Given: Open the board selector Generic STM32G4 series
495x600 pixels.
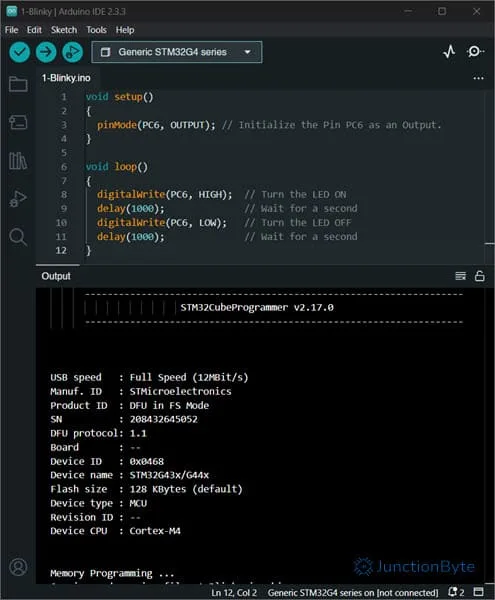Looking at the screenshot, I should pos(177,52).
